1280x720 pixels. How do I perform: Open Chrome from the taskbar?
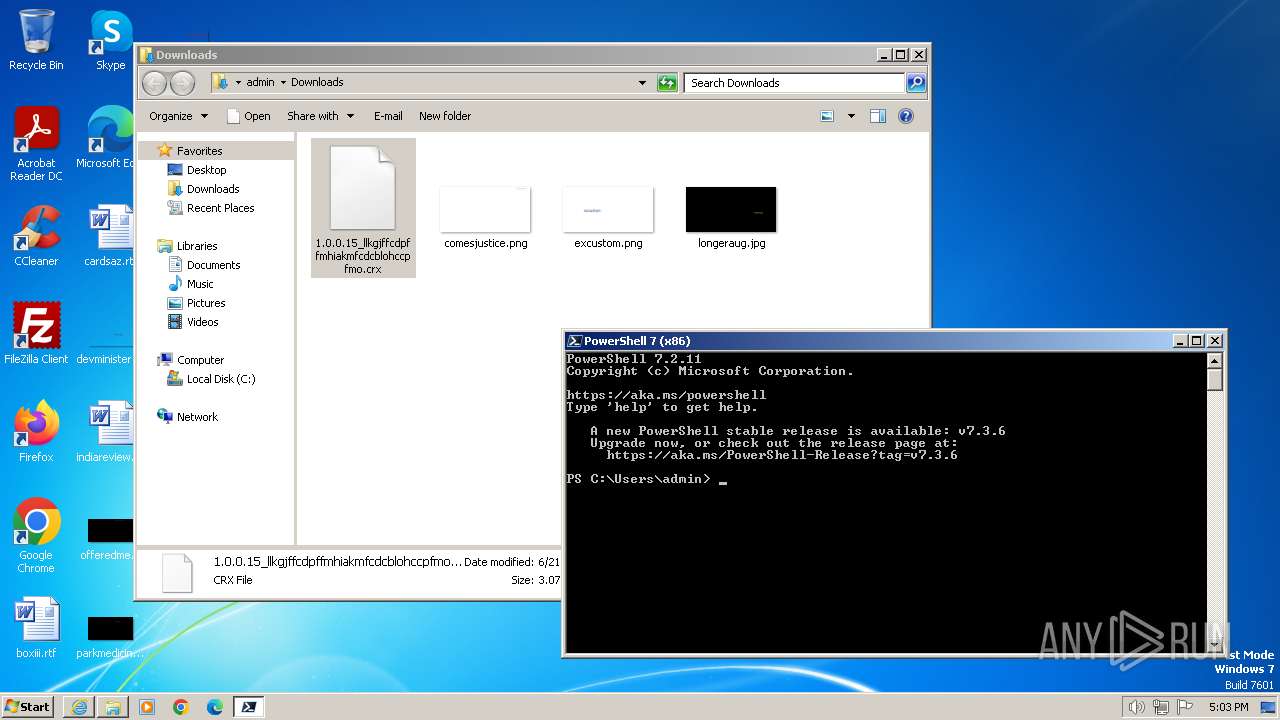pos(181,707)
